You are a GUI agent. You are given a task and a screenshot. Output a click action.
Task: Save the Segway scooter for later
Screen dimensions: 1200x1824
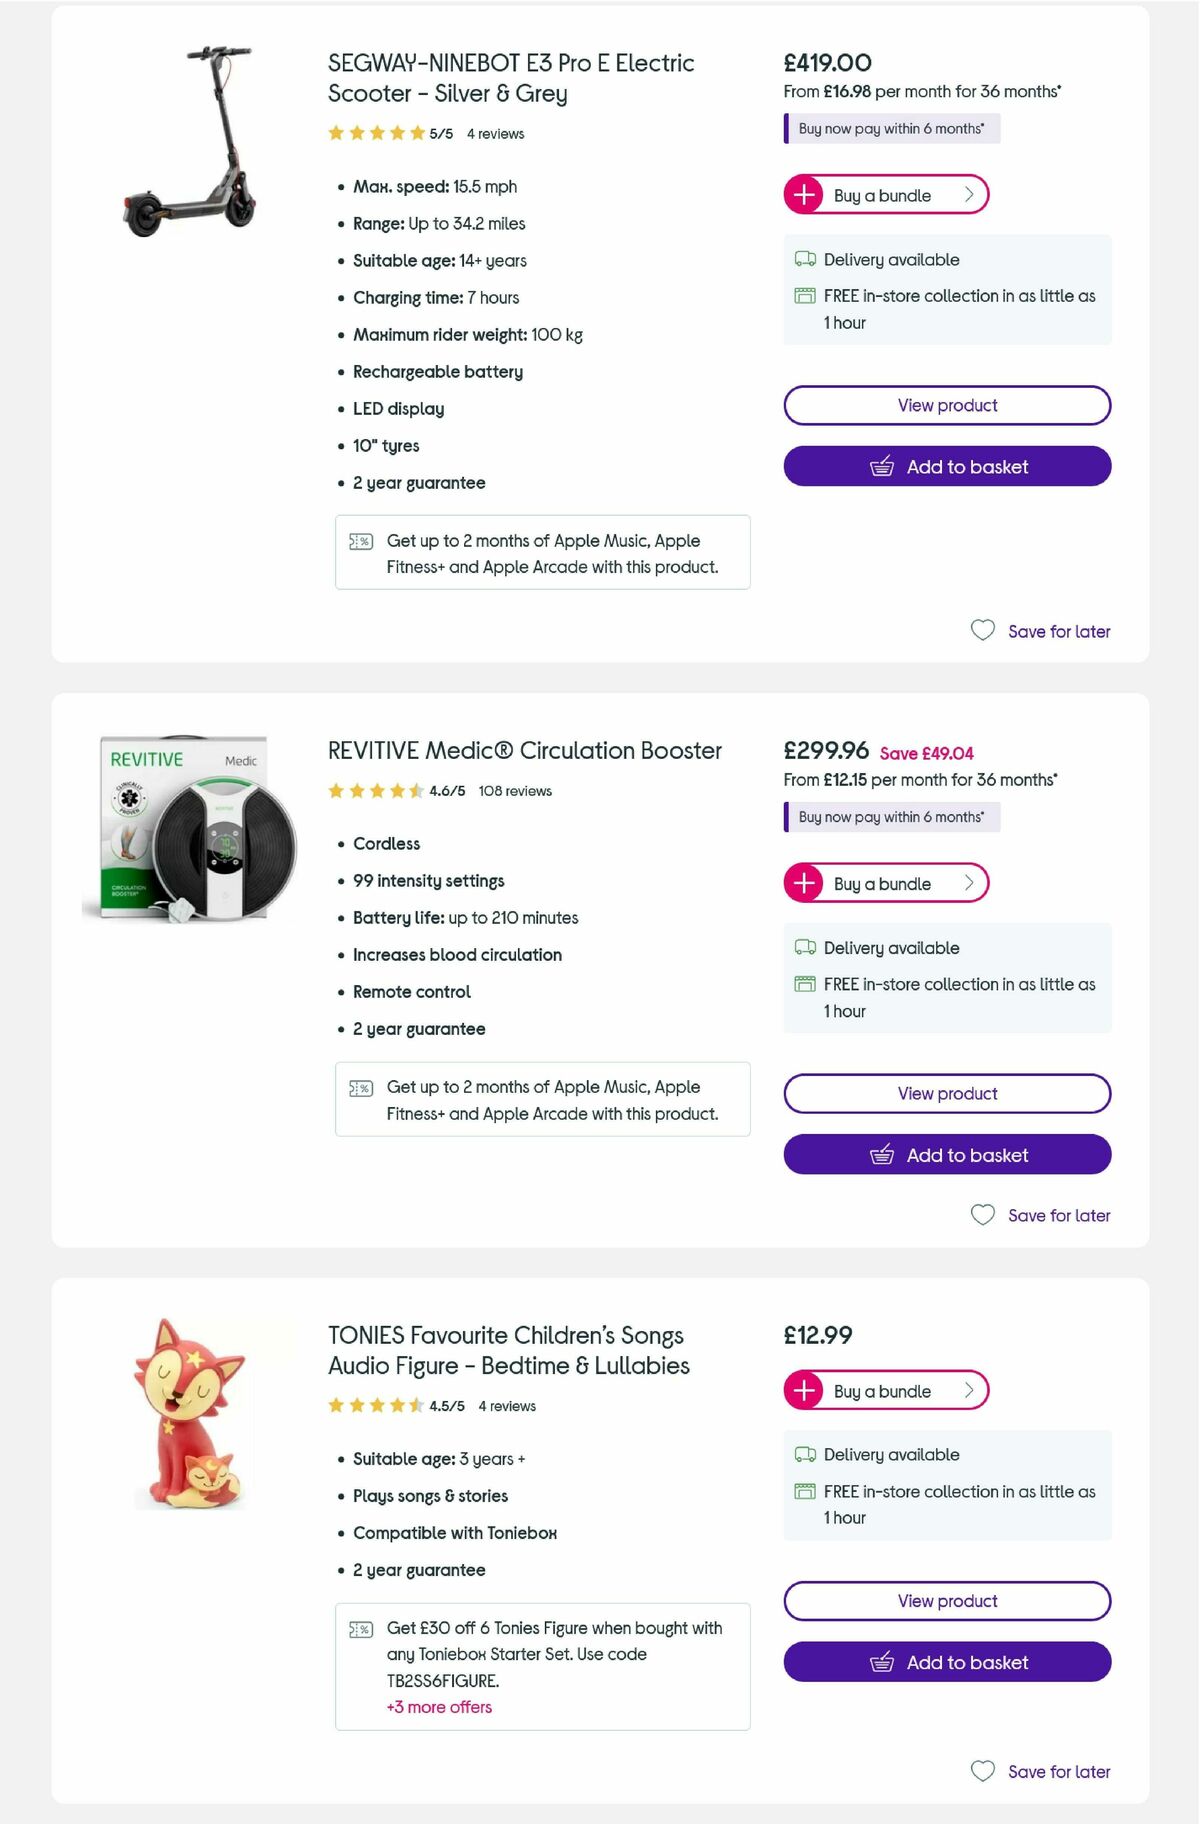pos(1040,631)
